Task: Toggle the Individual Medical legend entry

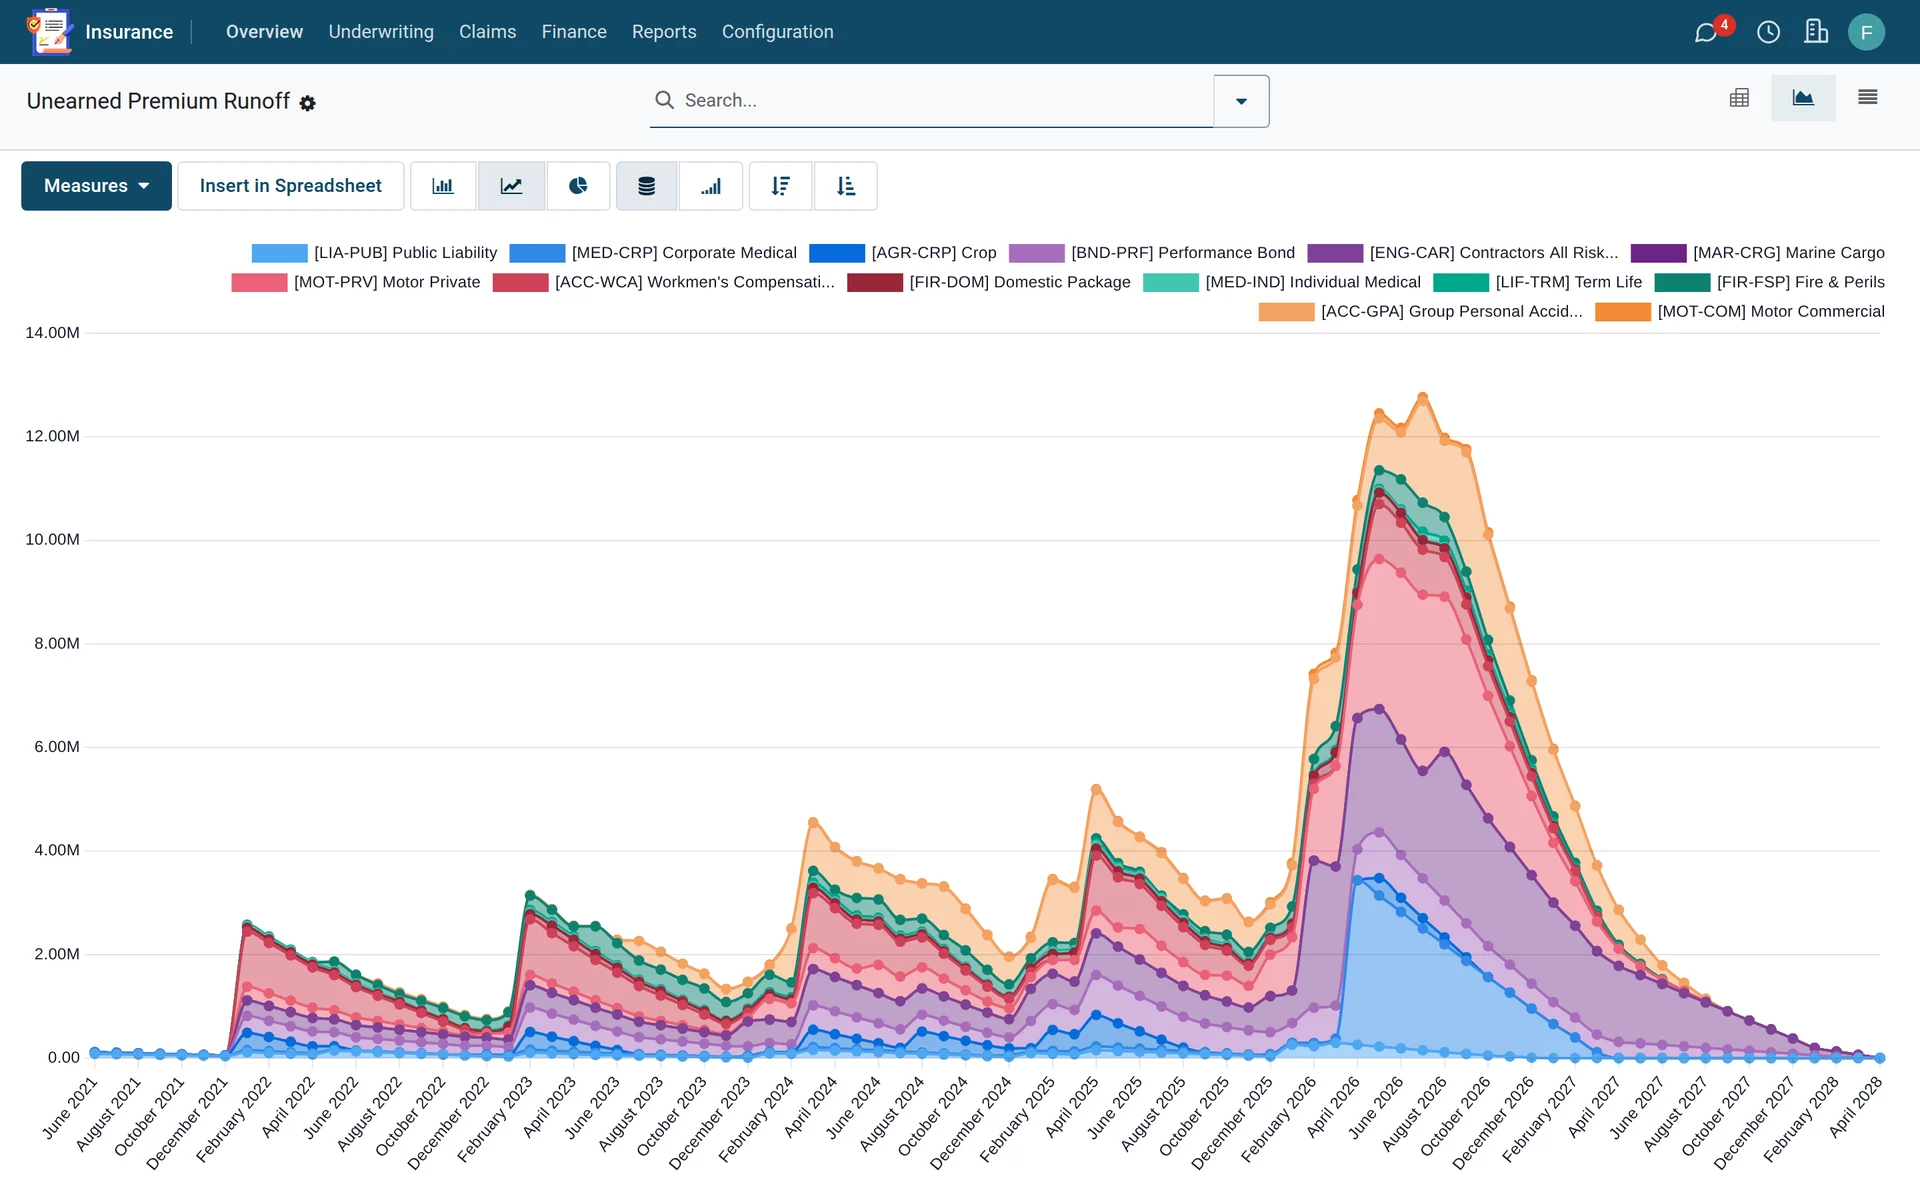Action: (x=1282, y=282)
